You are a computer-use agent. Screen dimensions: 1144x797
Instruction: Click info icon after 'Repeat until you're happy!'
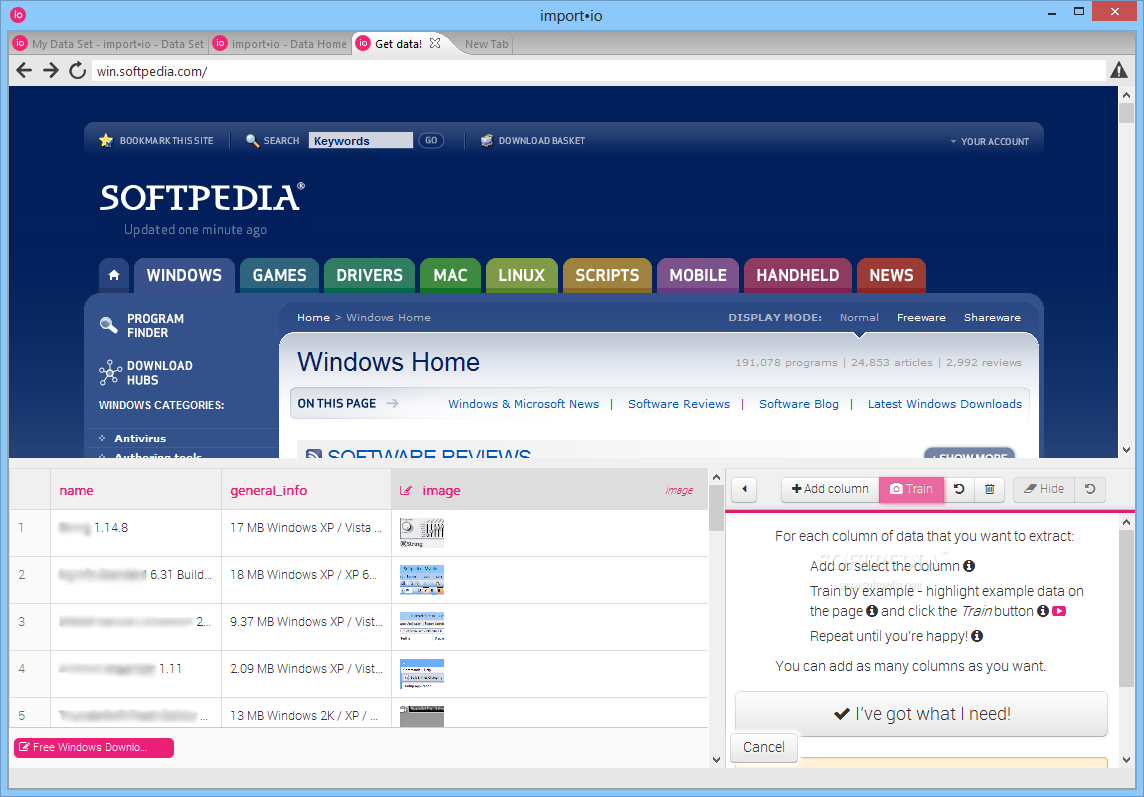click(x=977, y=636)
